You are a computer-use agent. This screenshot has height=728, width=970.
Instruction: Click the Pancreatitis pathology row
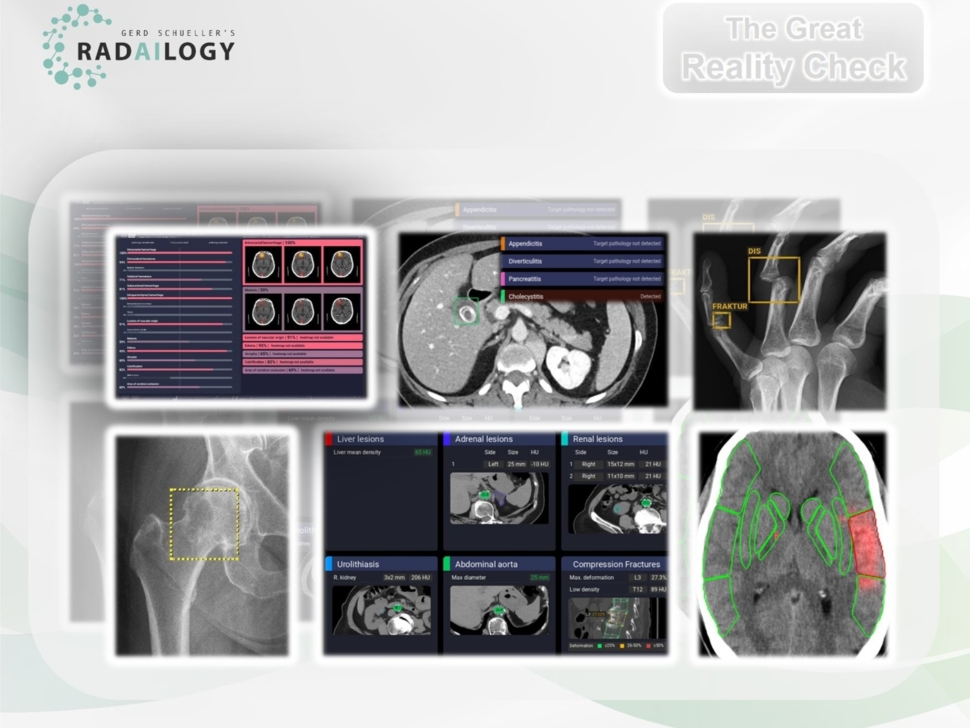(582, 279)
